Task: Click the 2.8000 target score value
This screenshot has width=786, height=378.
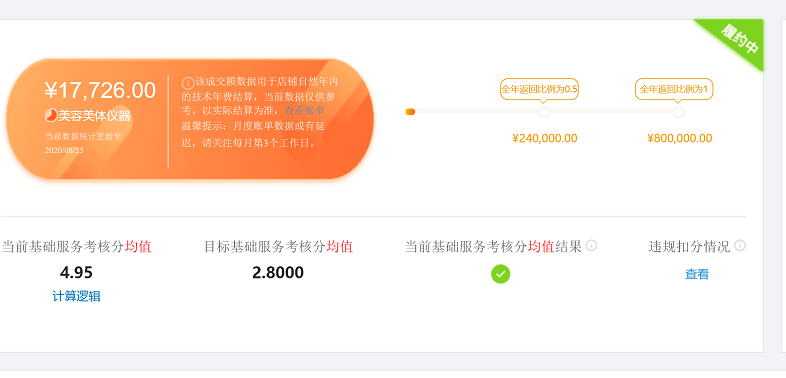Action: point(278,273)
